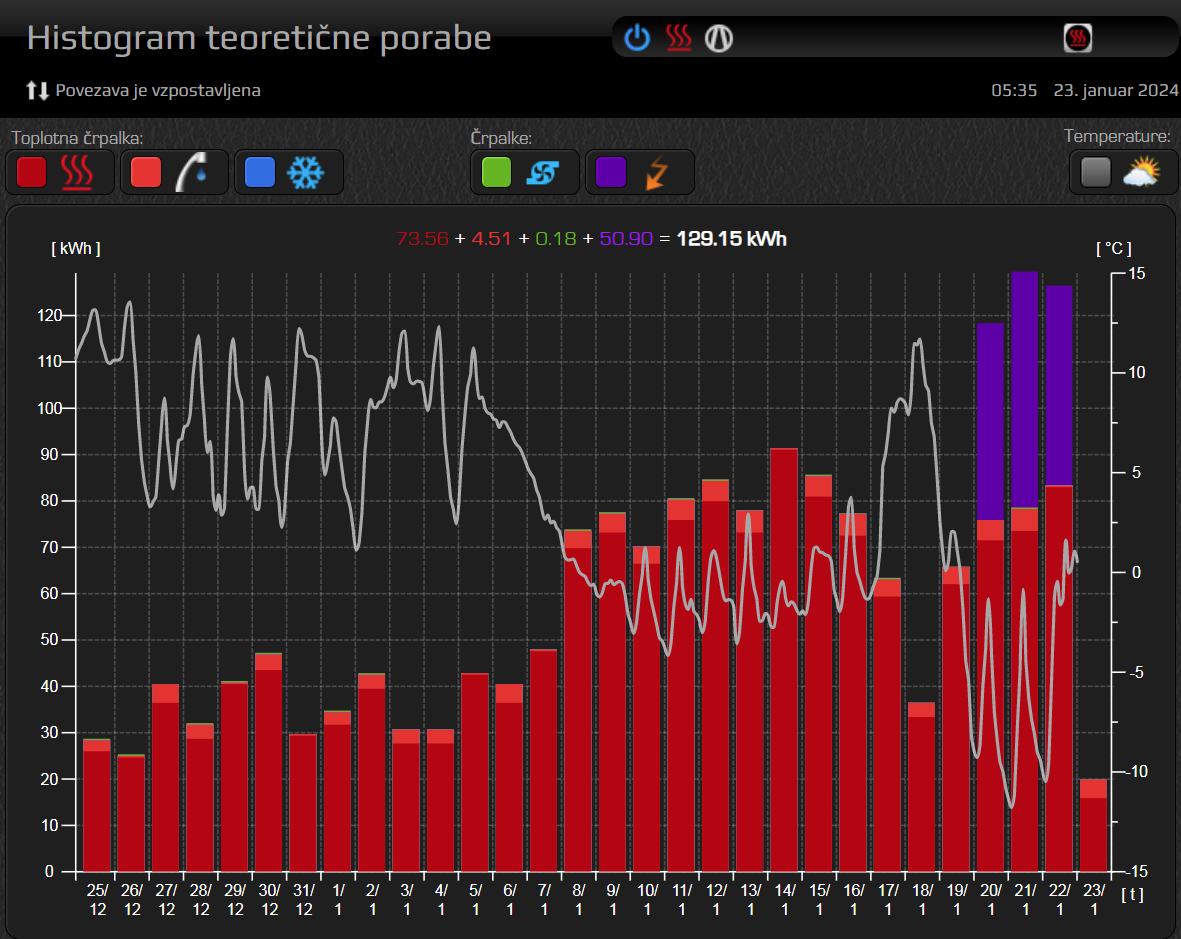Click the 31/12 date label

click(304, 900)
